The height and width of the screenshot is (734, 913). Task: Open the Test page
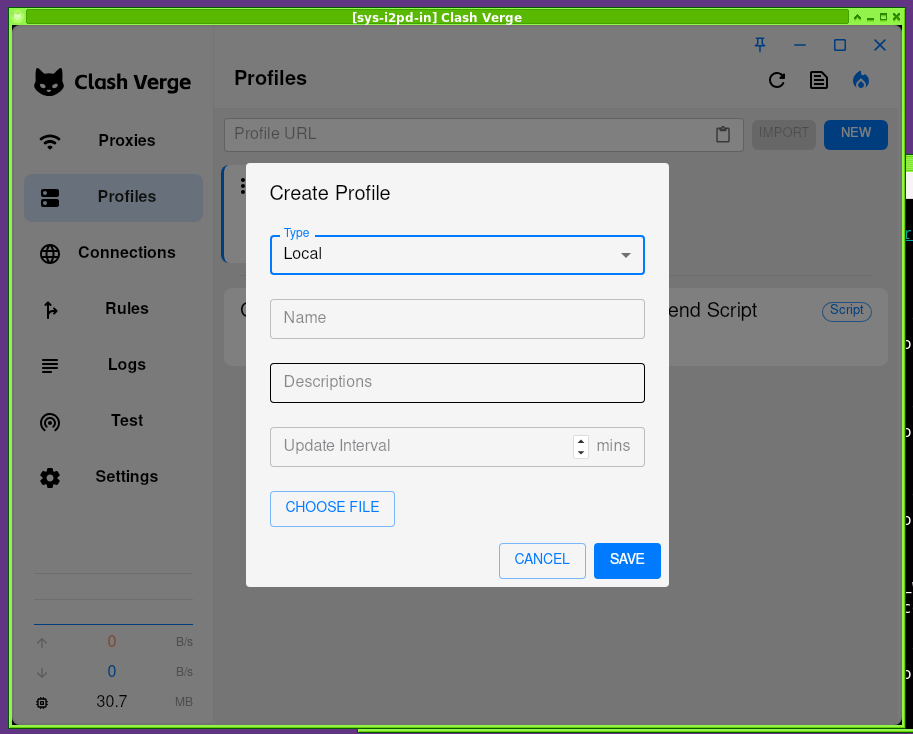point(114,421)
